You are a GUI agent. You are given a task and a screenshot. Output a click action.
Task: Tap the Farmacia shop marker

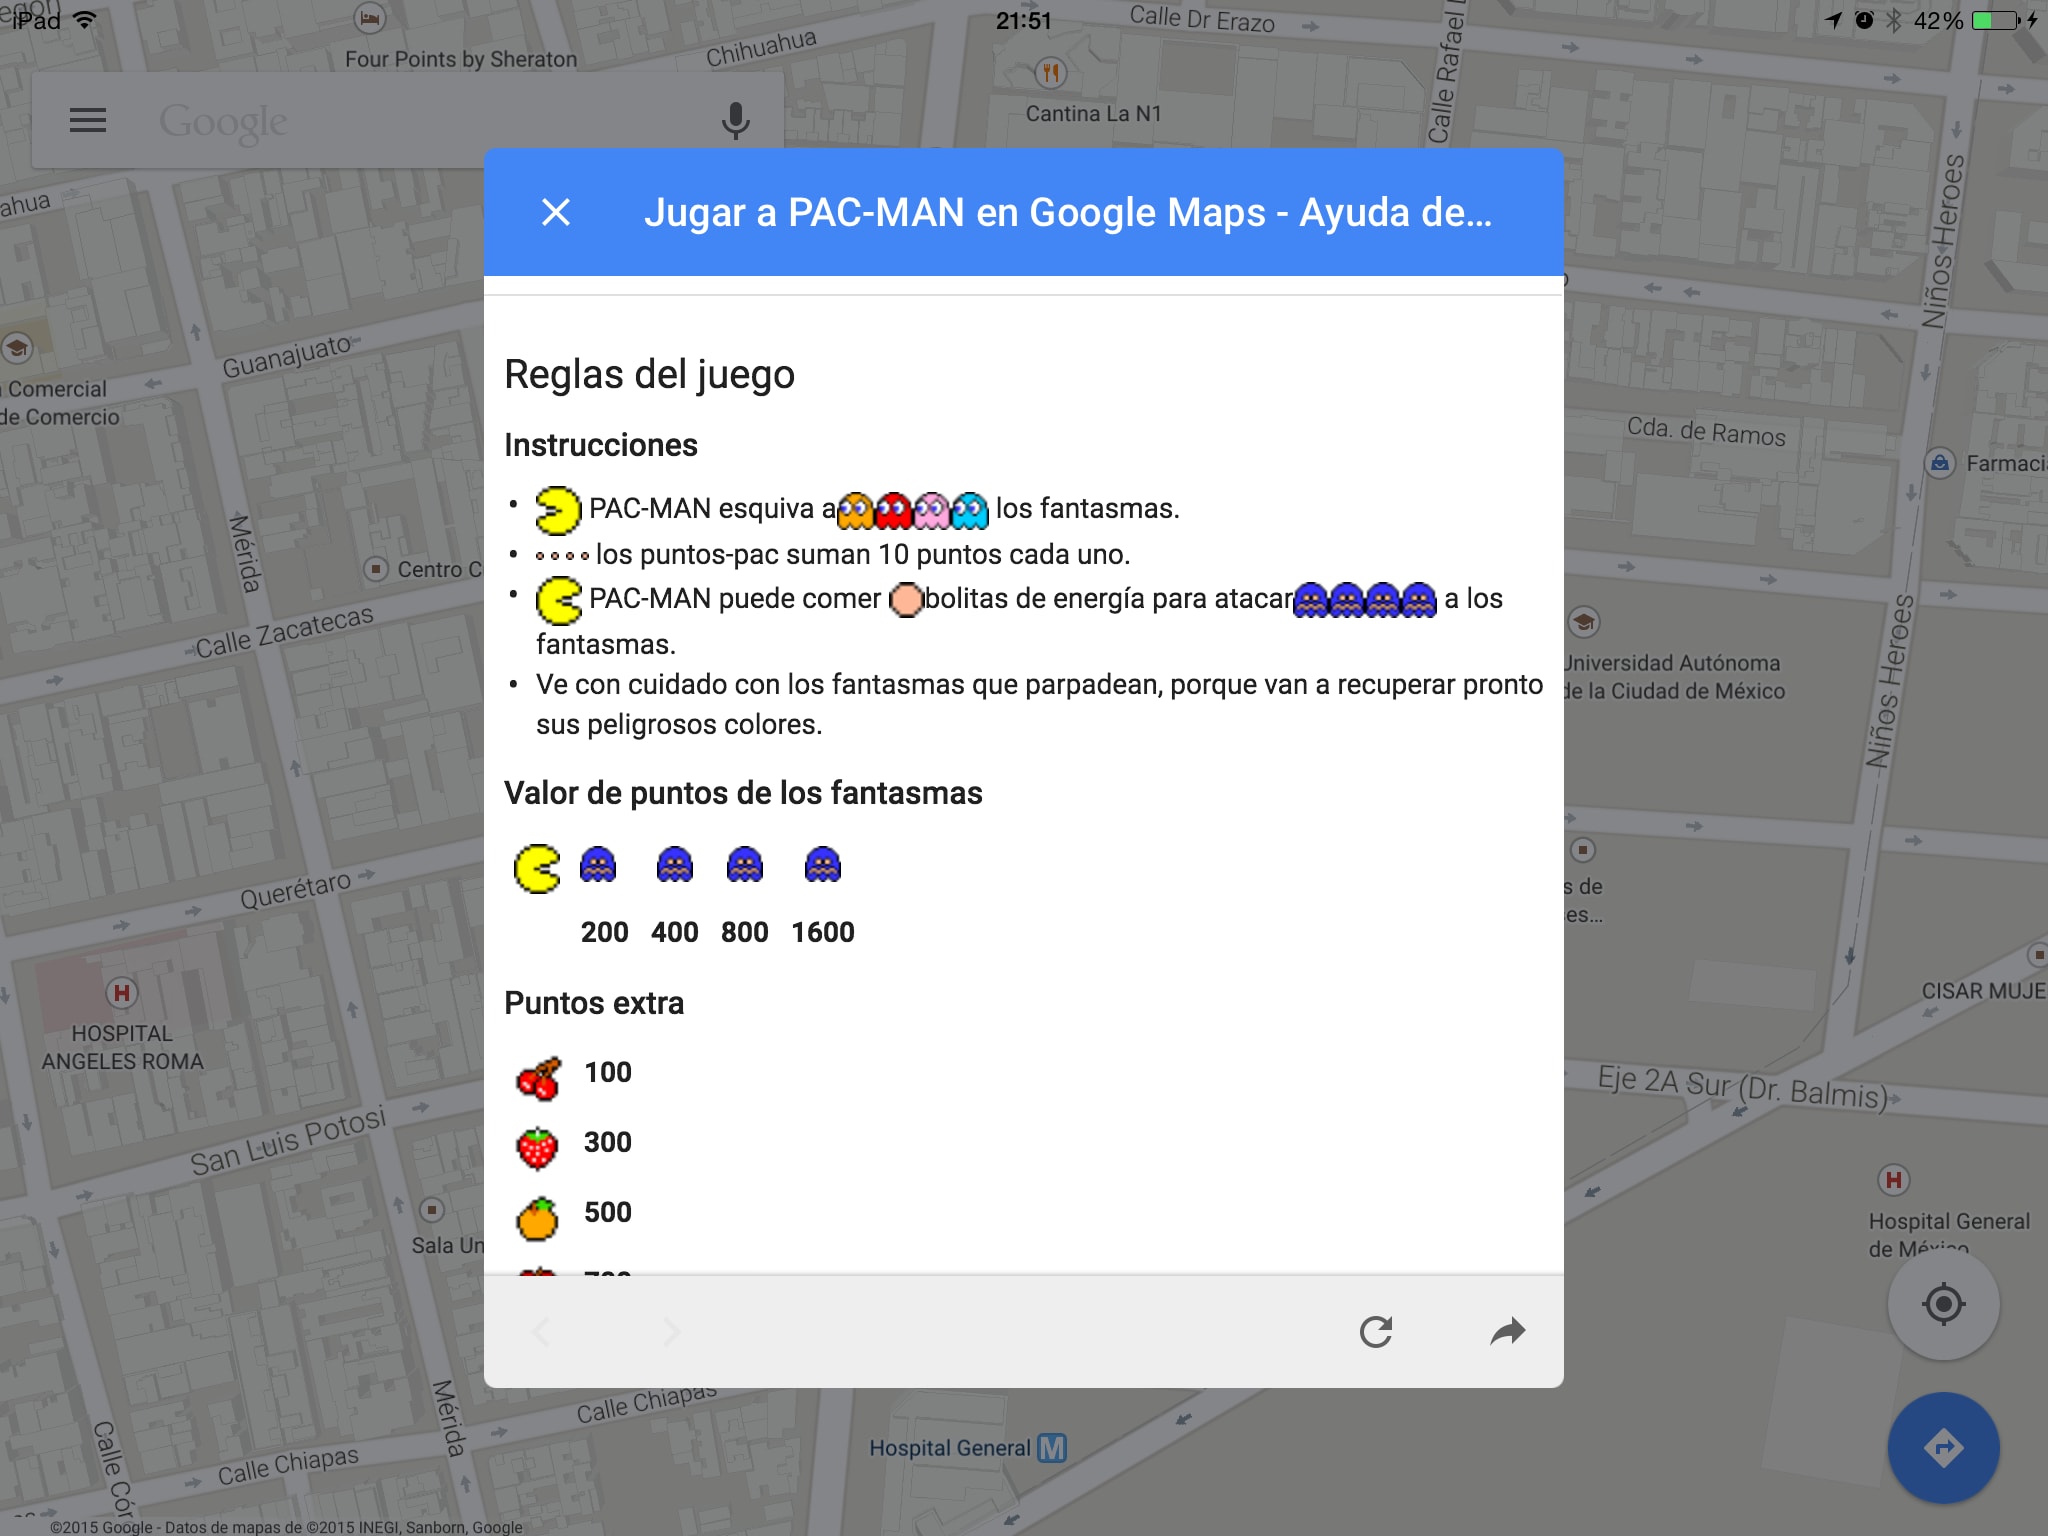[x=1940, y=463]
